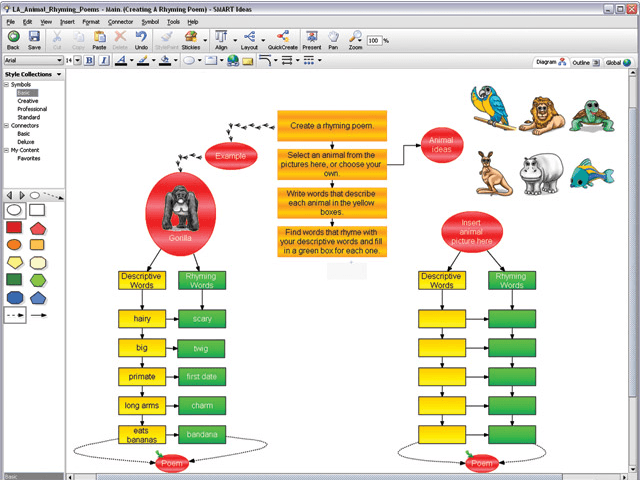The image size is (641, 480).
Task: Click the Back navigation icon
Action: point(13,39)
